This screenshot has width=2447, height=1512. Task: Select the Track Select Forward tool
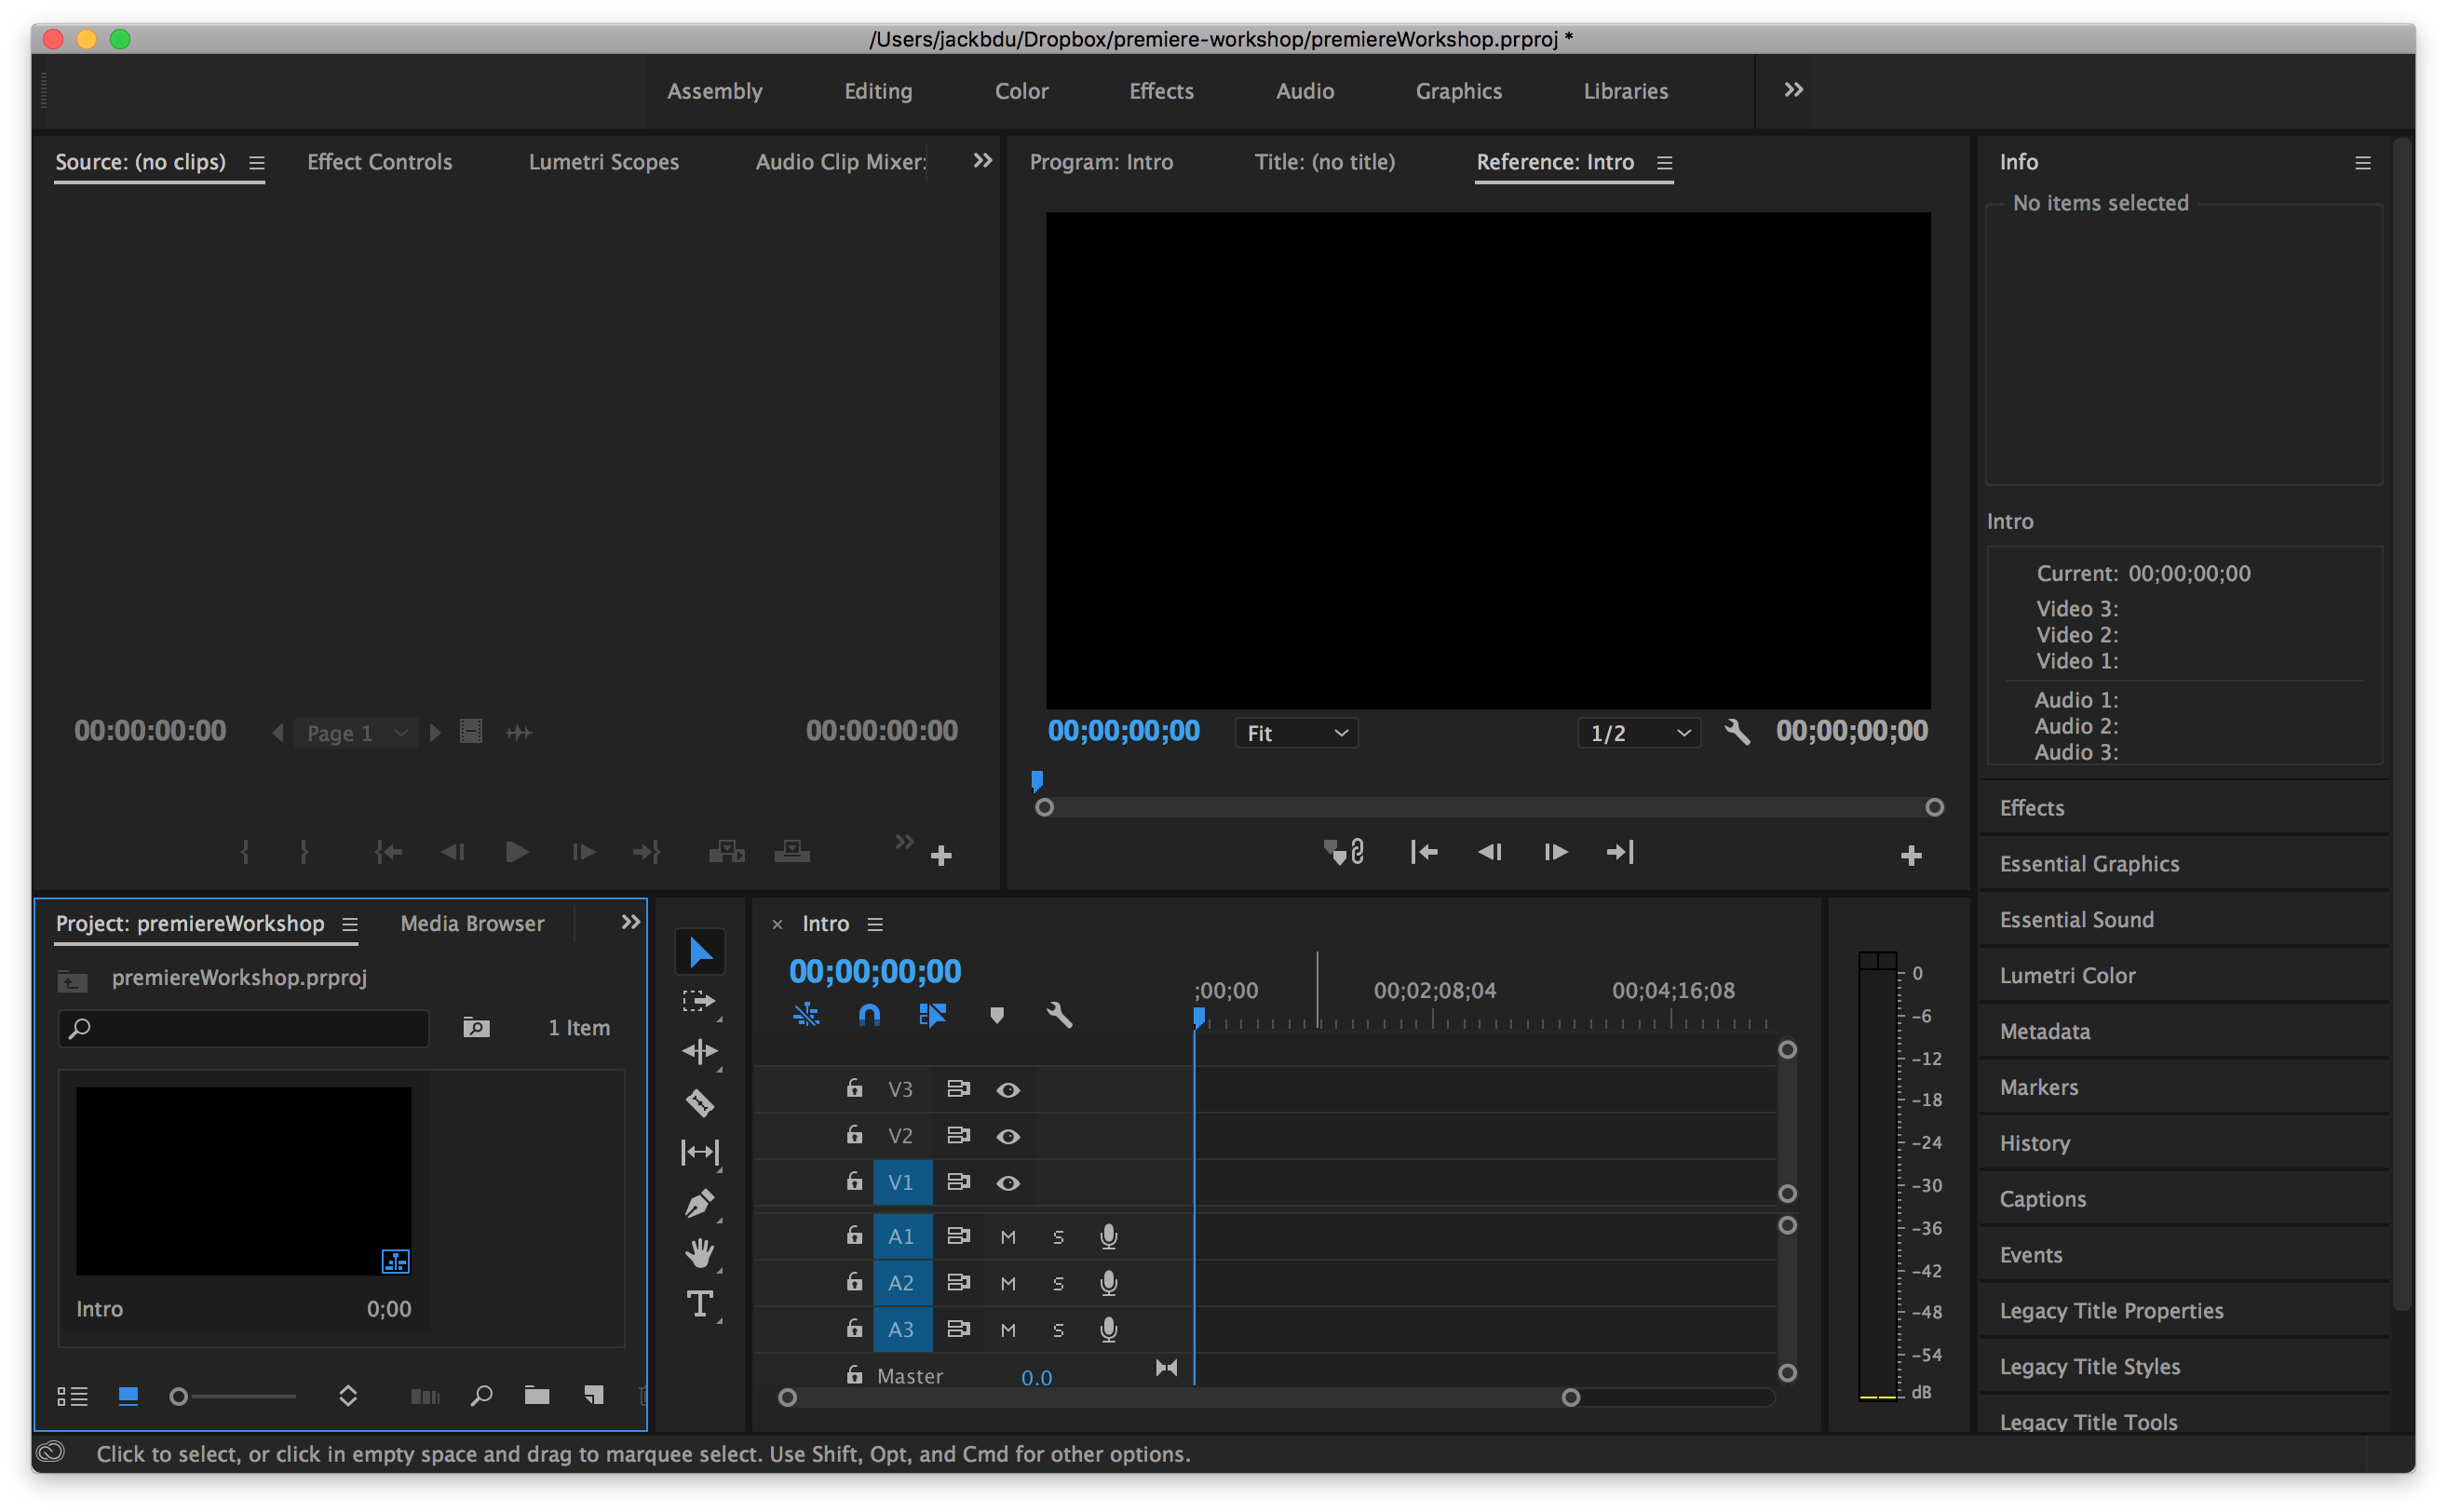pos(700,1000)
